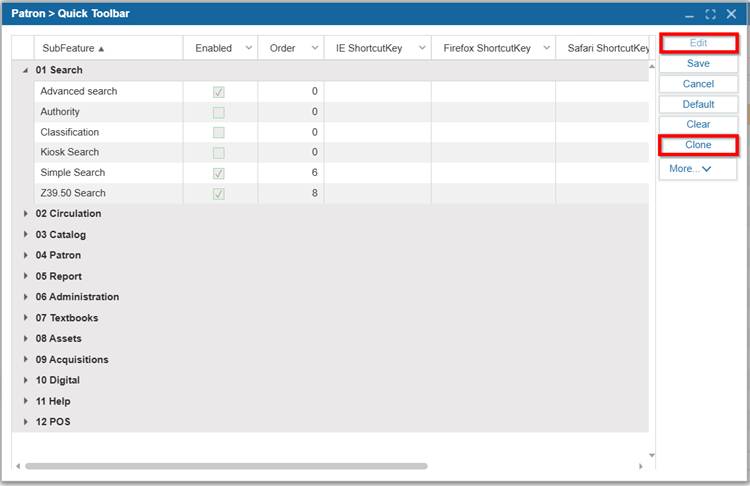
Task: Enable the Kiosk Search checkbox
Action: pyautogui.click(x=219, y=153)
